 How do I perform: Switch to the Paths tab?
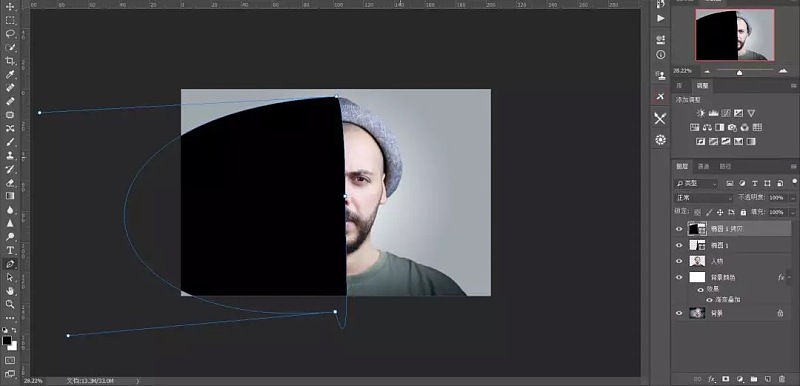click(725, 166)
